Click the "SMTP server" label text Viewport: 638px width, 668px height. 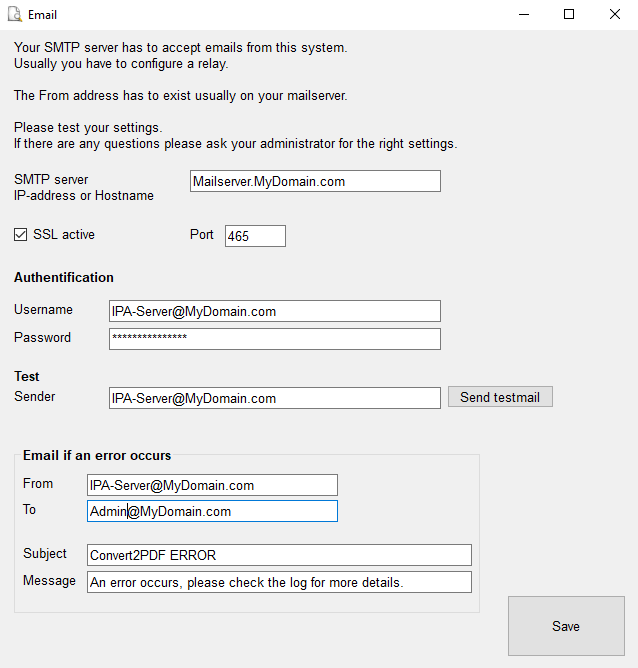coord(51,180)
